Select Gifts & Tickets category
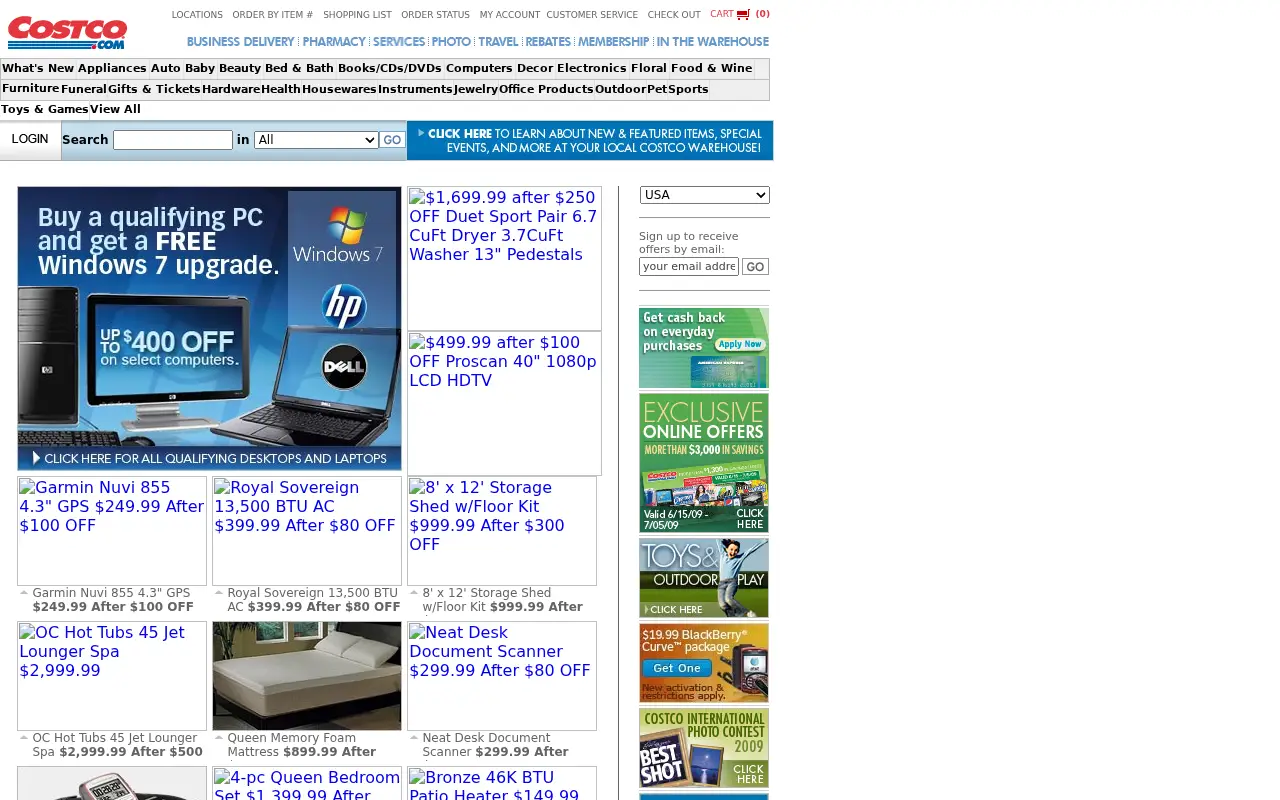 click(x=154, y=90)
